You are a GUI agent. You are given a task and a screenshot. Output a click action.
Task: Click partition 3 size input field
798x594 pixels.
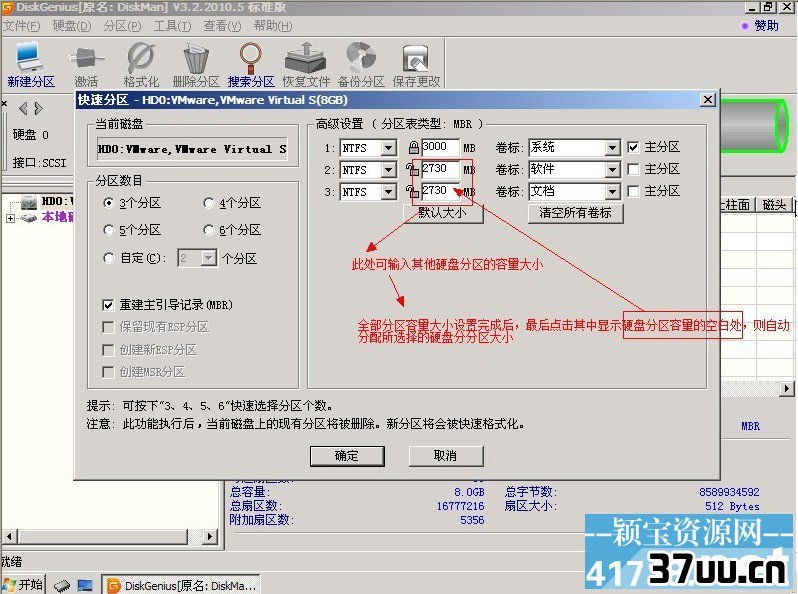click(x=440, y=191)
